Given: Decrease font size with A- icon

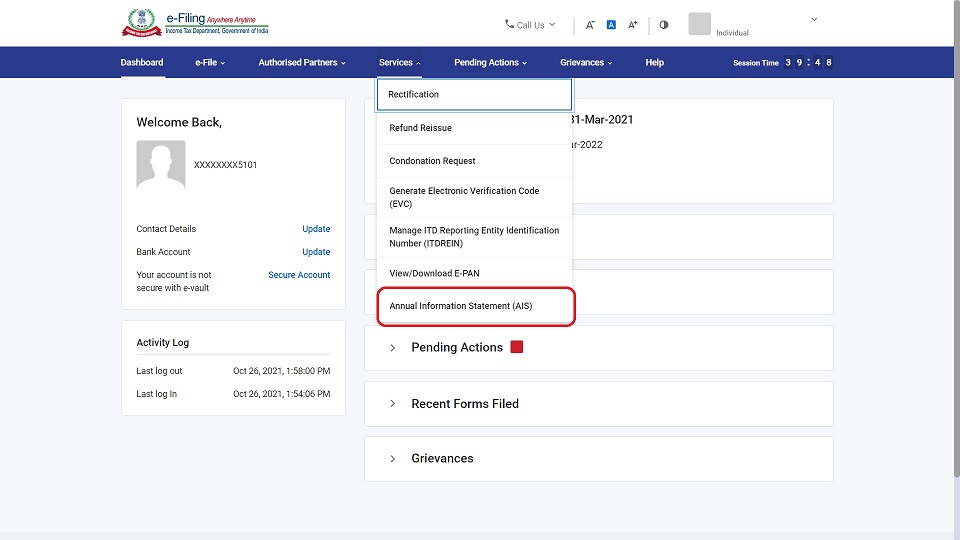Looking at the screenshot, I should click(x=590, y=25).
